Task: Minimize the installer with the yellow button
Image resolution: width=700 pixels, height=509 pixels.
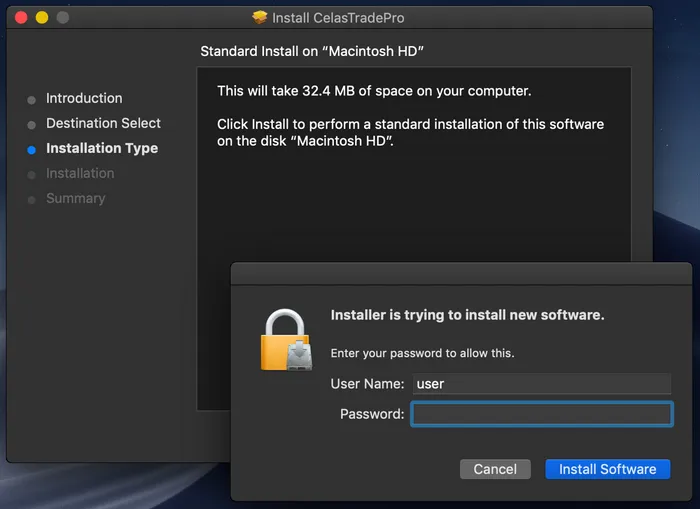Action: tap(42, 18)
